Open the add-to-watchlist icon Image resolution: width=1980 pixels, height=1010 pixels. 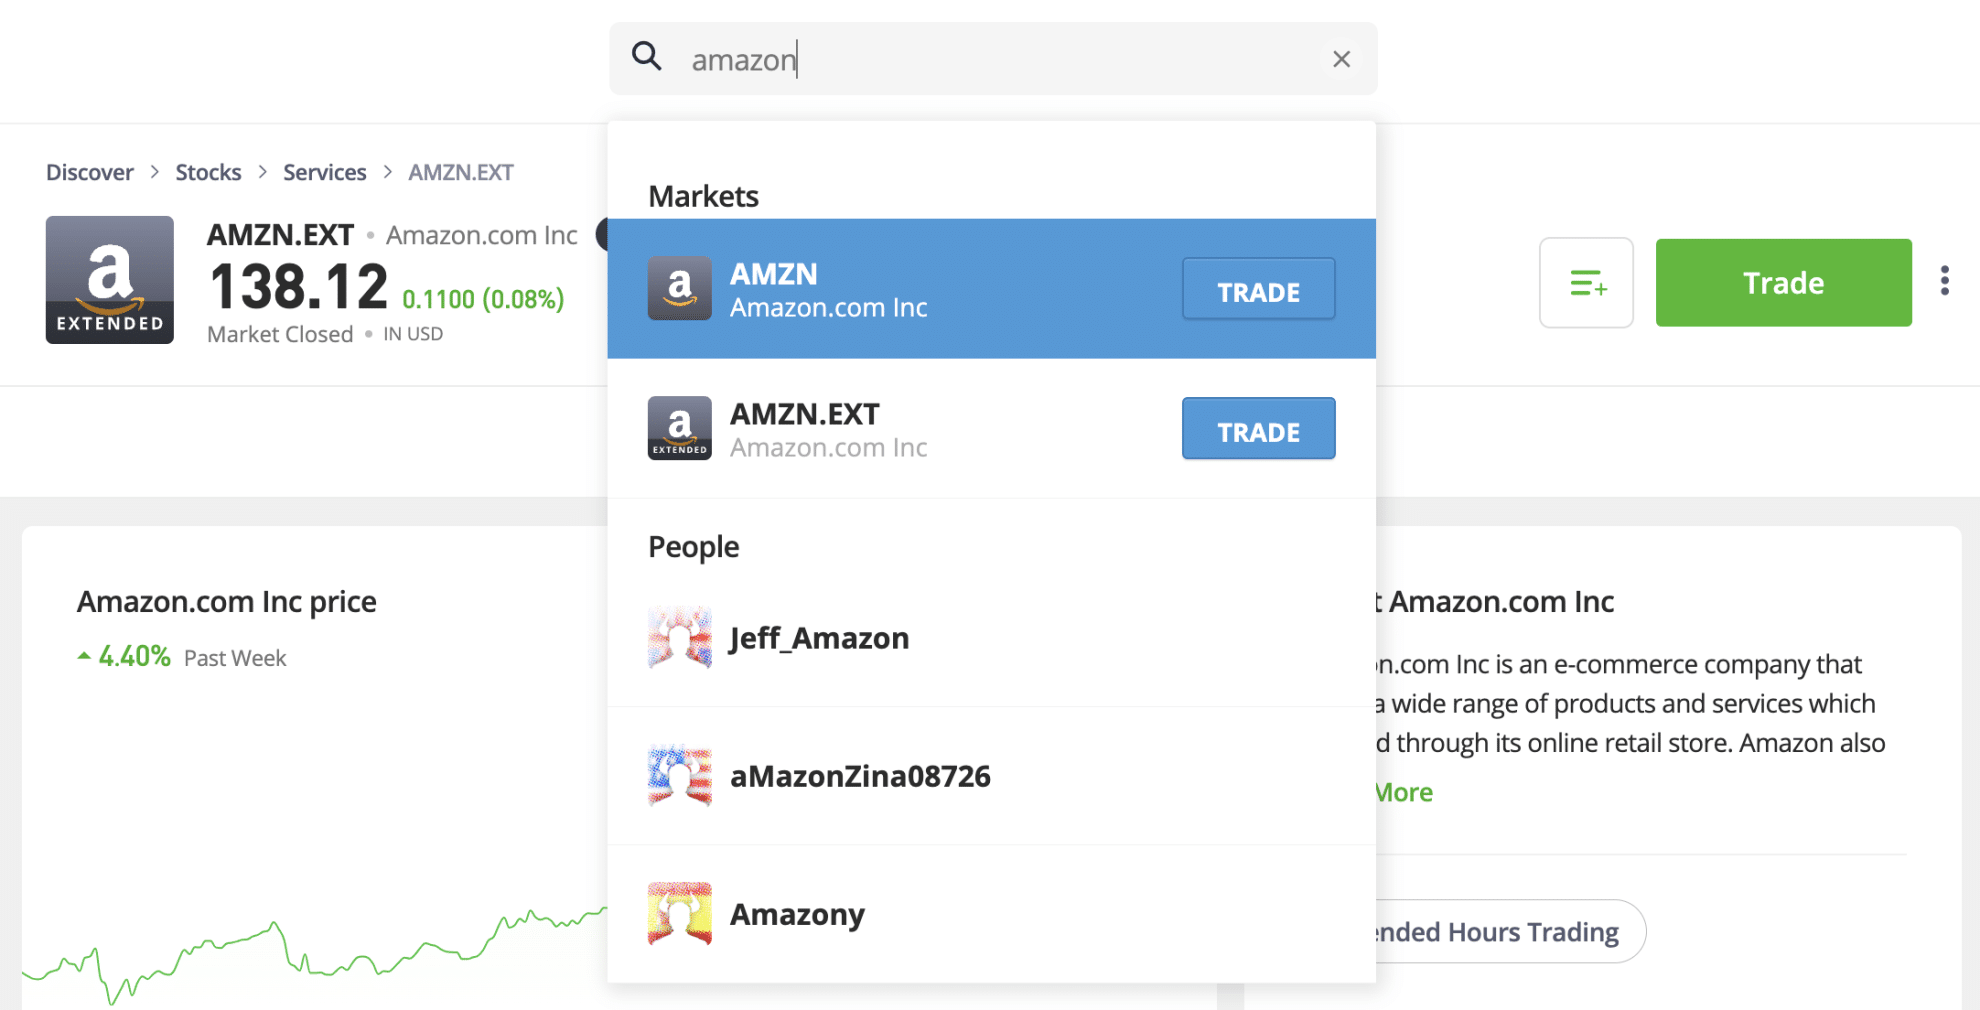[x=1586, y=283]
